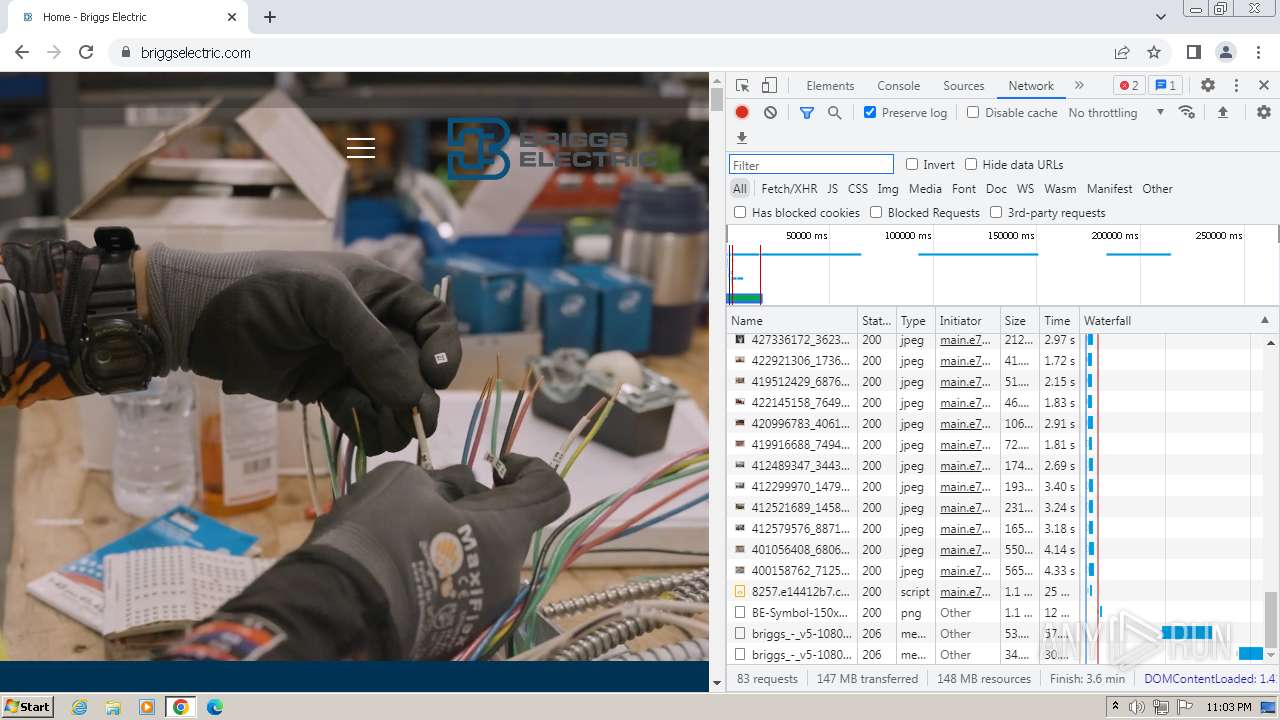
Task: Check Hide data URLs checkbox
Action: (971, 164)
